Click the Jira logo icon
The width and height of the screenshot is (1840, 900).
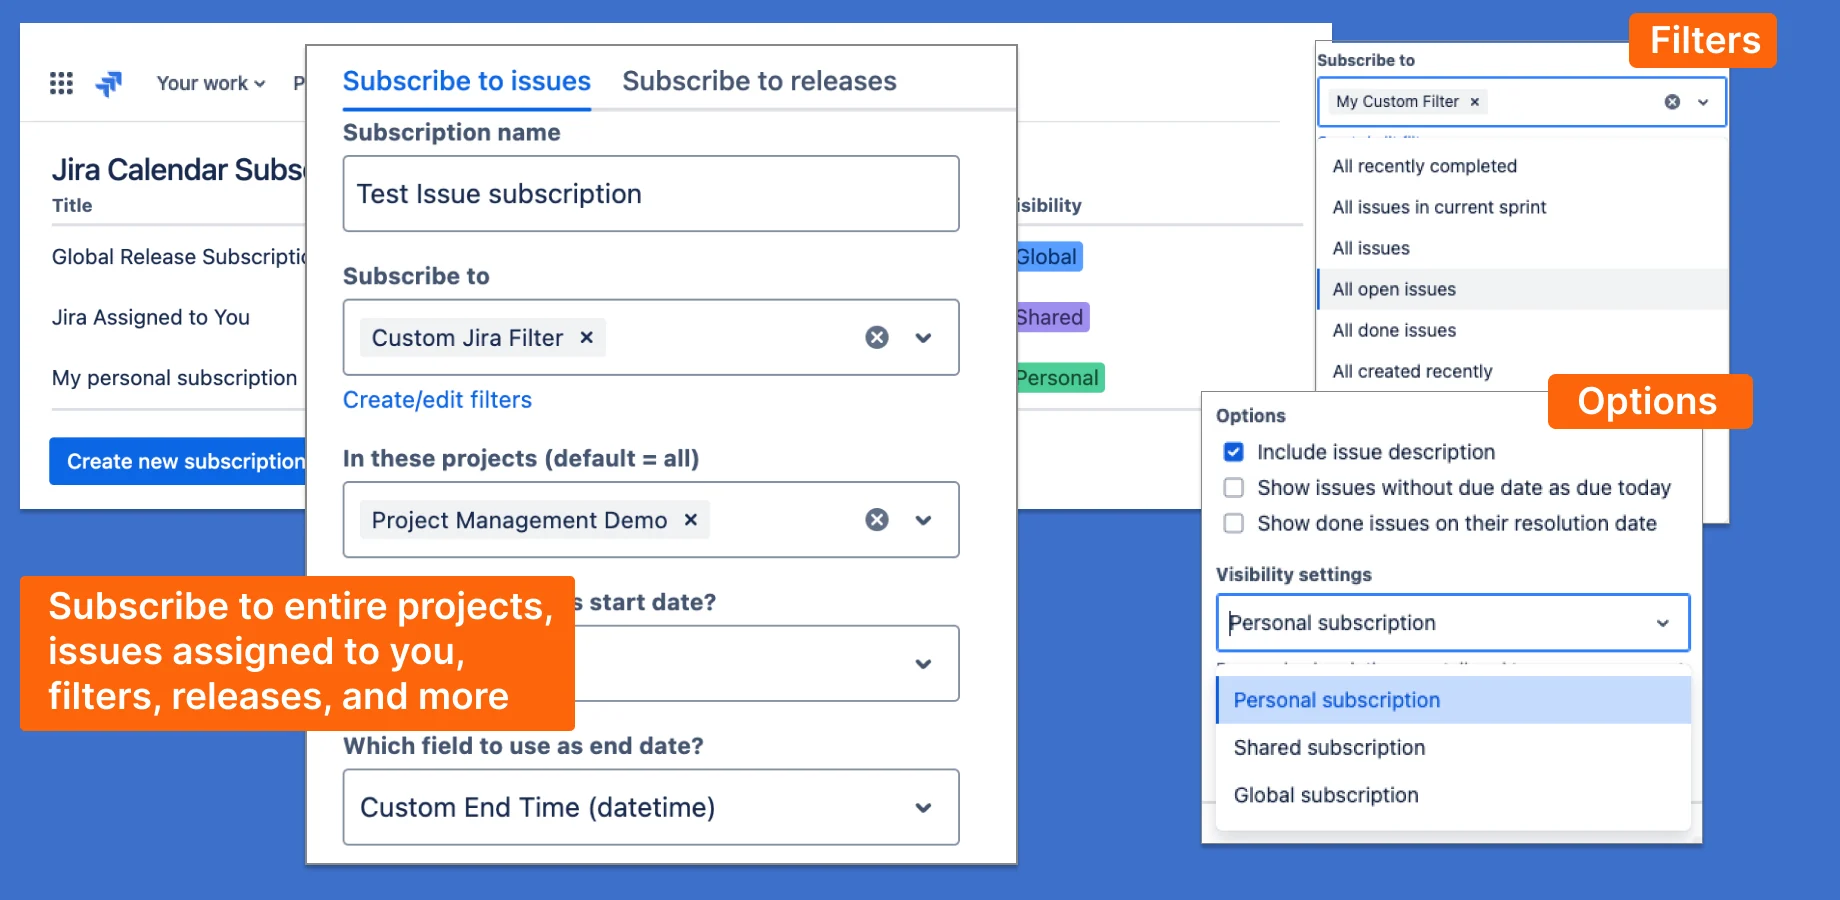(x=109, y=83)
